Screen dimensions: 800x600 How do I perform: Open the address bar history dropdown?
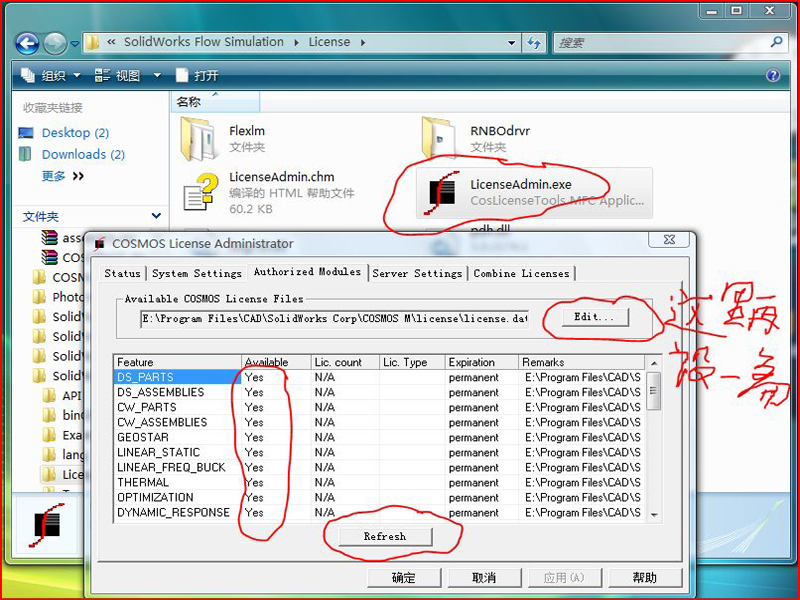(x=511, y=43)
